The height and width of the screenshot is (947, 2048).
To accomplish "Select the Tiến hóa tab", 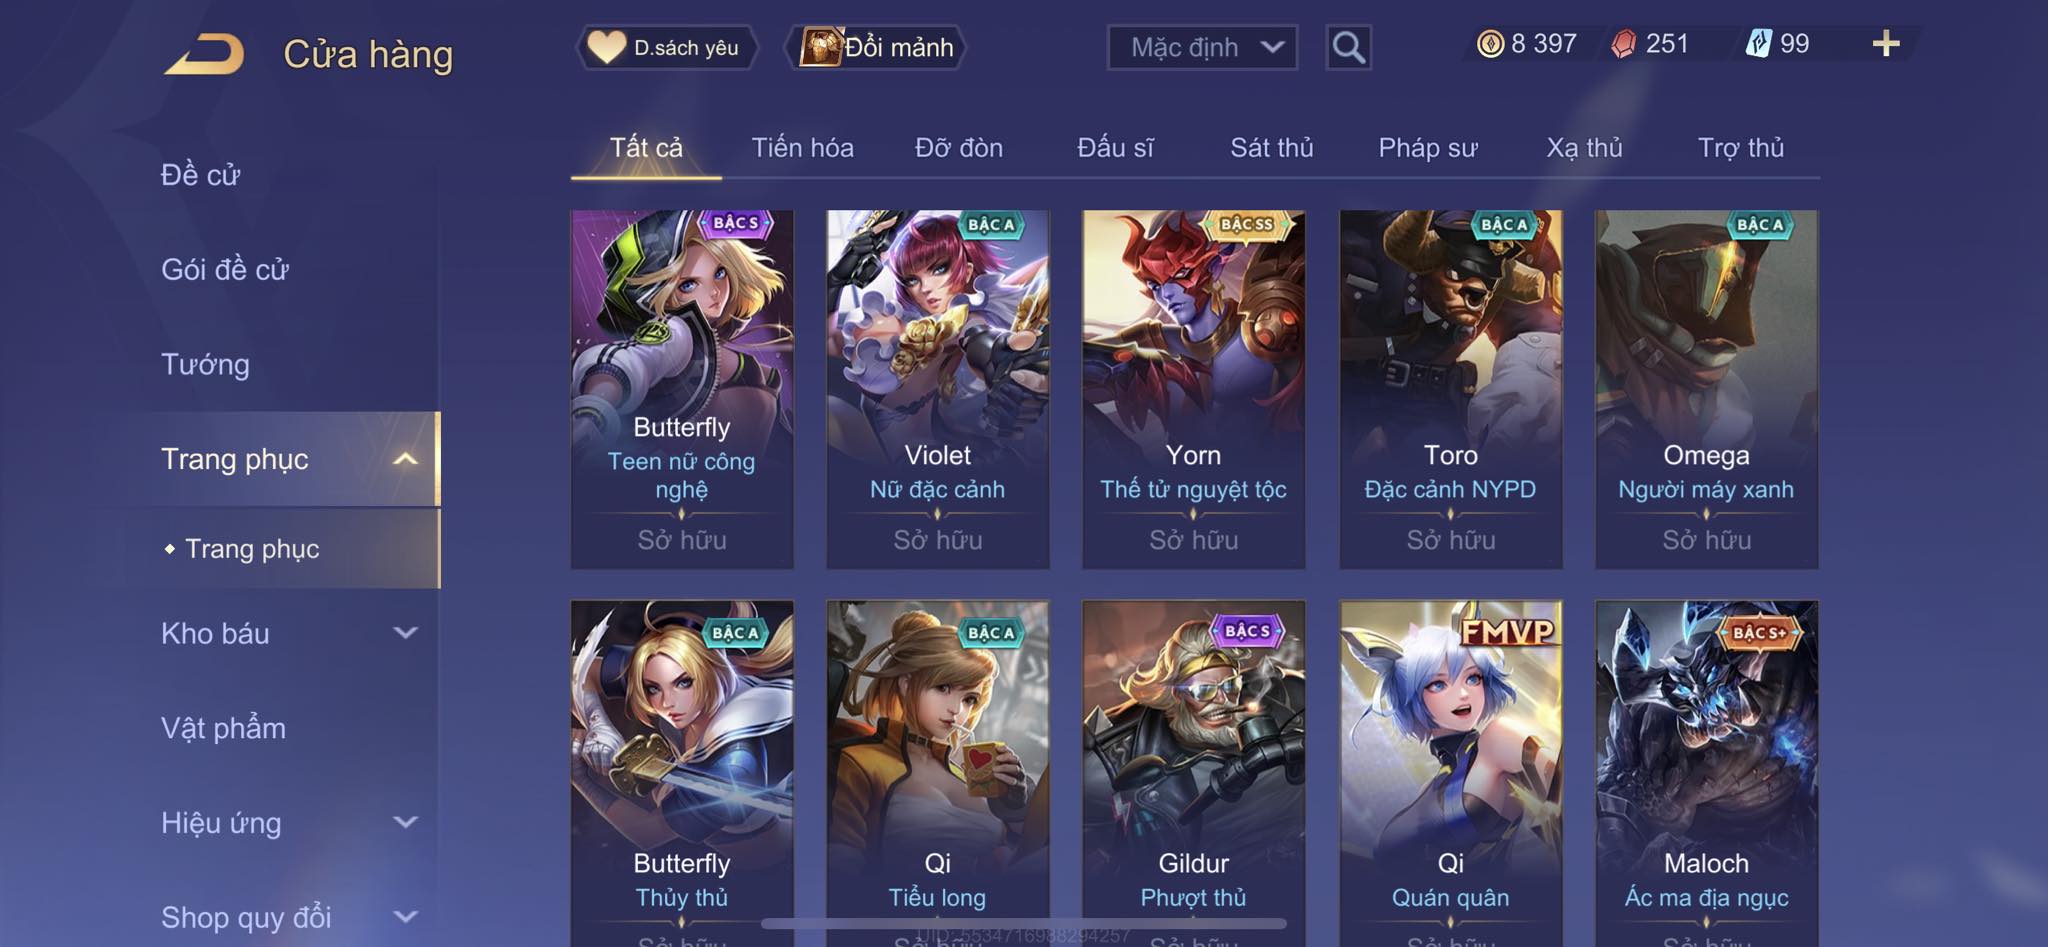I will pyautogui.click(x=802, y=148).
